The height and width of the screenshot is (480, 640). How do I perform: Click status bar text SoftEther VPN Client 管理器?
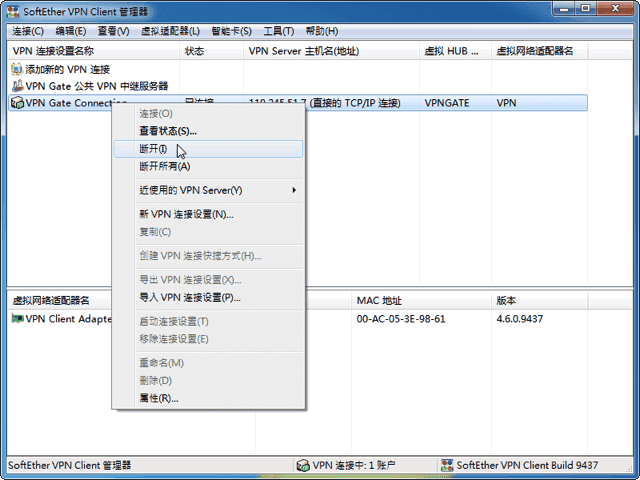point(69,465)
